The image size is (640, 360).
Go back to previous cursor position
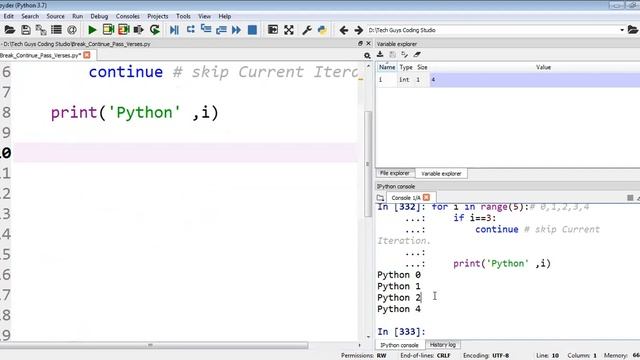(344, 30)
